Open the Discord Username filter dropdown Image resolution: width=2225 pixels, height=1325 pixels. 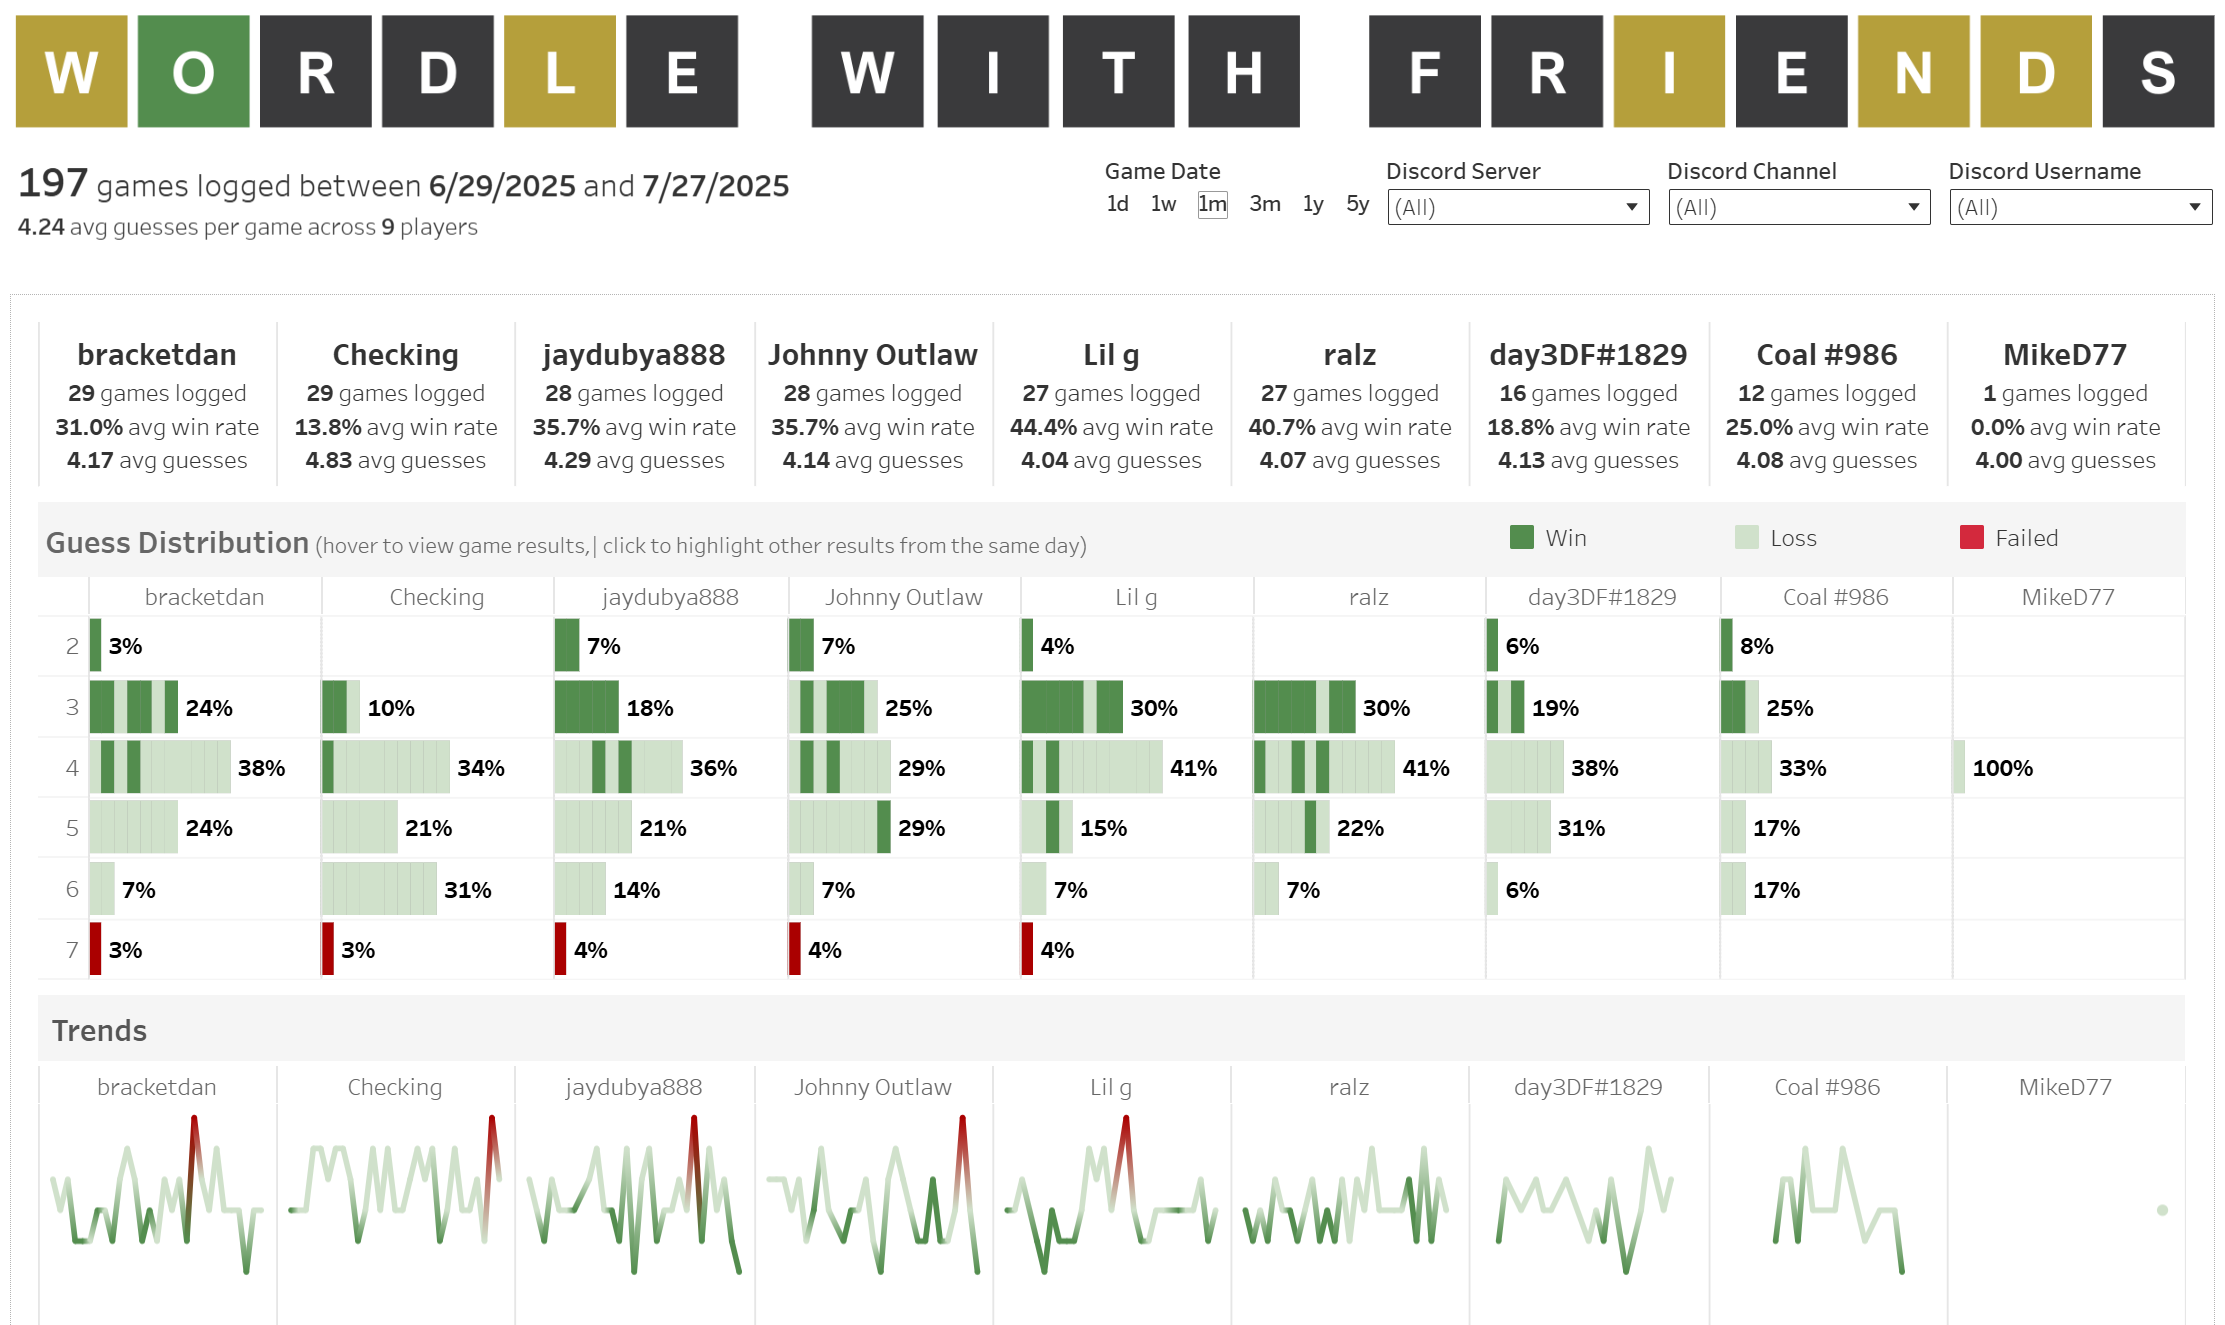(2080, 207)
